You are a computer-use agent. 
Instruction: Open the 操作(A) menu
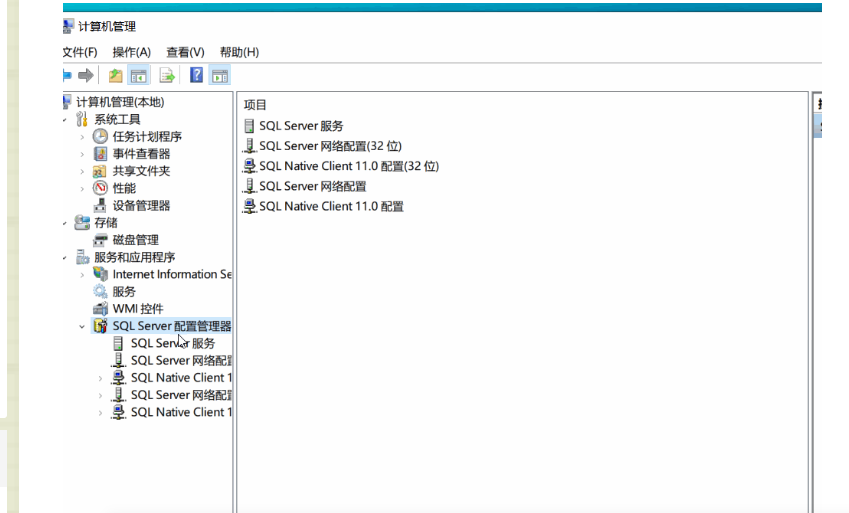132,53
